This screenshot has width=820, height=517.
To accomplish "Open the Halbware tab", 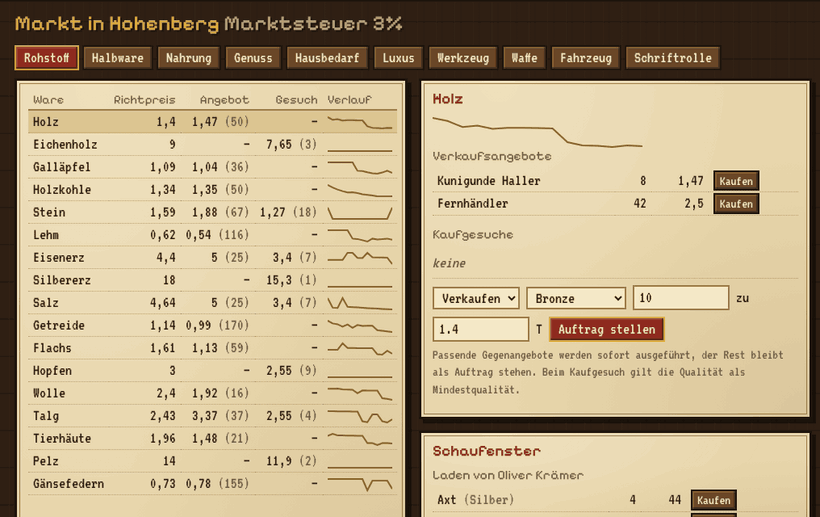I will click(x=118, y=58).
